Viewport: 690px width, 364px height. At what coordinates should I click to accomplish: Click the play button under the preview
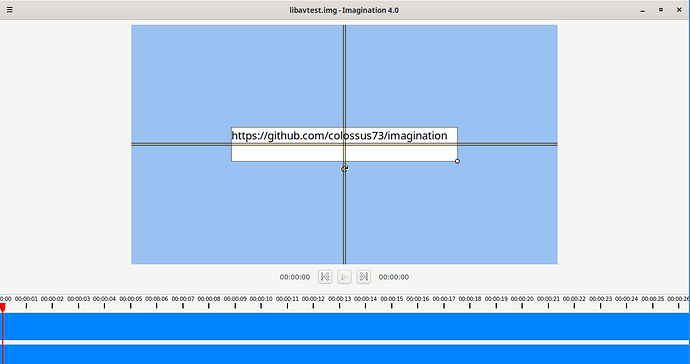click(344, 277)
